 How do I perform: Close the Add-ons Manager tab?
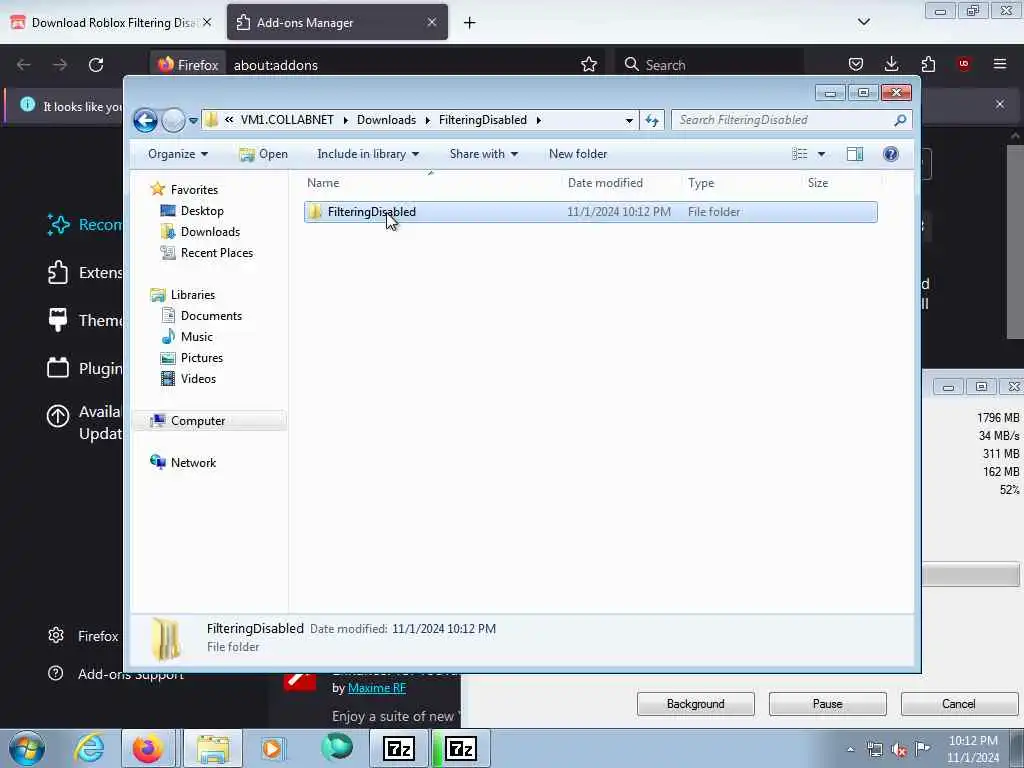(x=432, y=22)
